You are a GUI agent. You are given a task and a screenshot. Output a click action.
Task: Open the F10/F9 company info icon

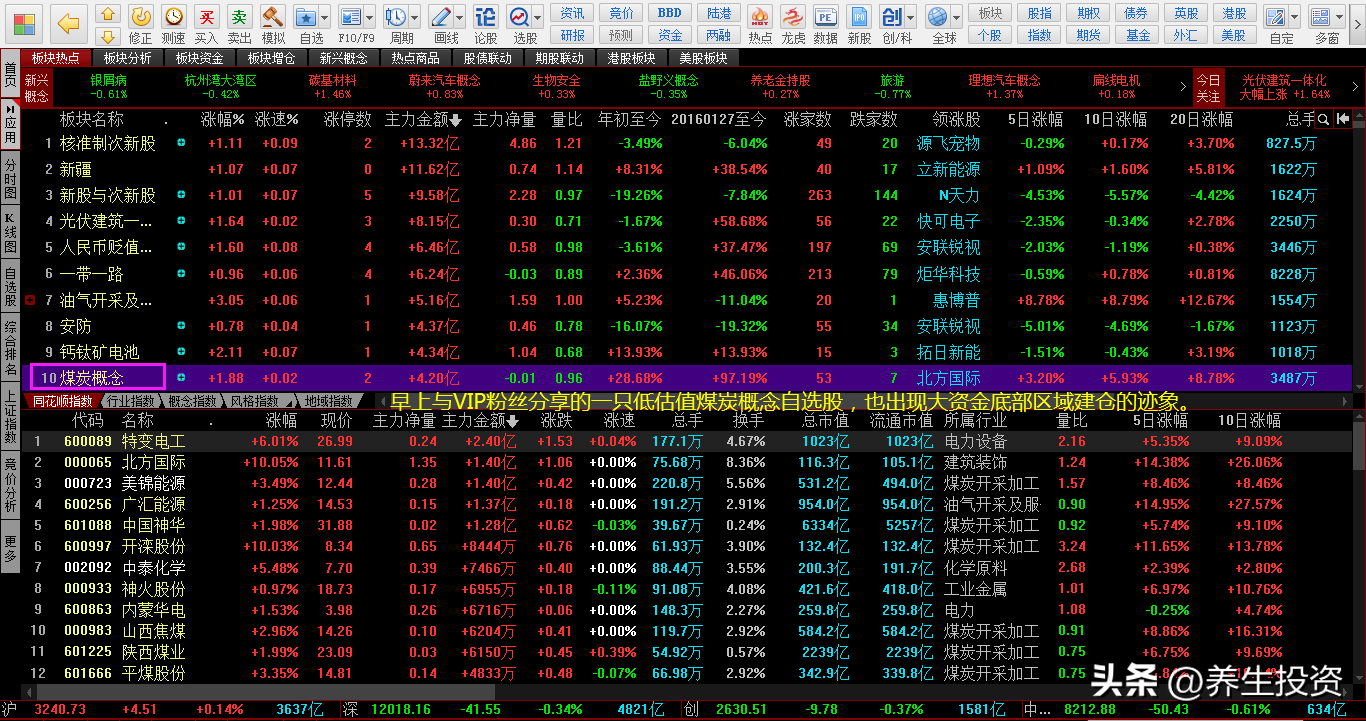(x=349, y=17)
